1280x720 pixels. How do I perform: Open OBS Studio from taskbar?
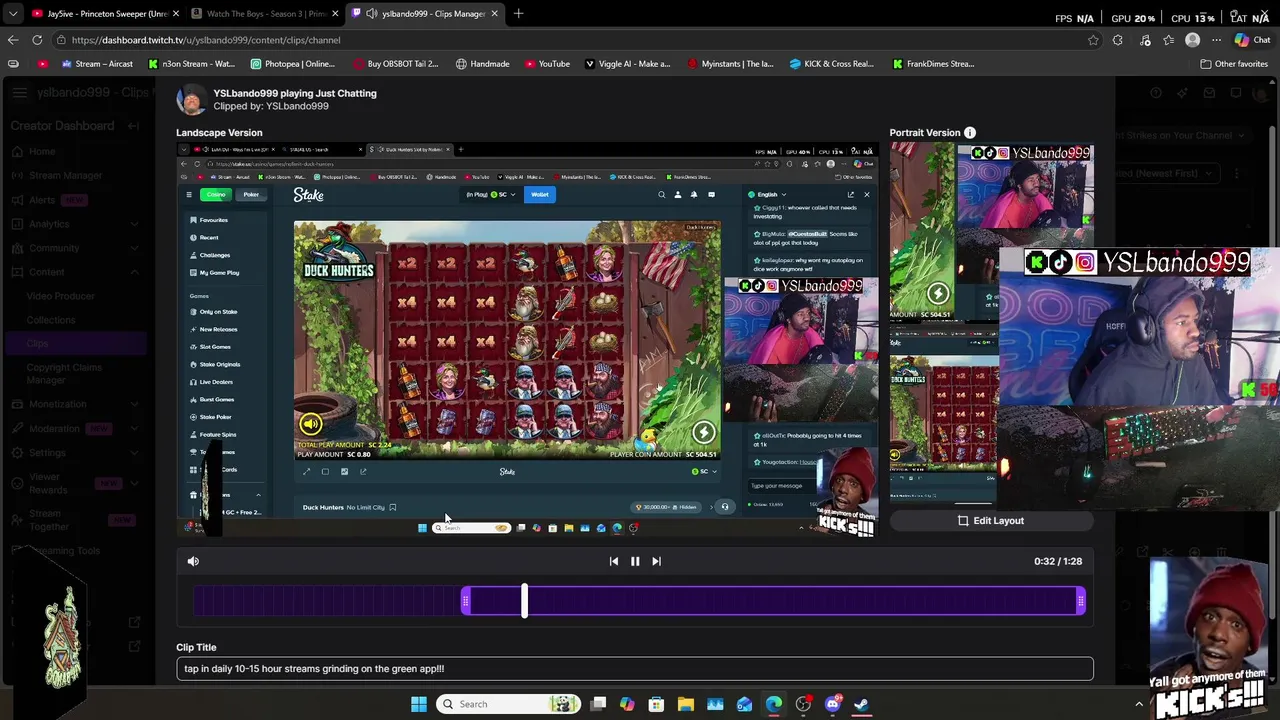coord(803,704)
